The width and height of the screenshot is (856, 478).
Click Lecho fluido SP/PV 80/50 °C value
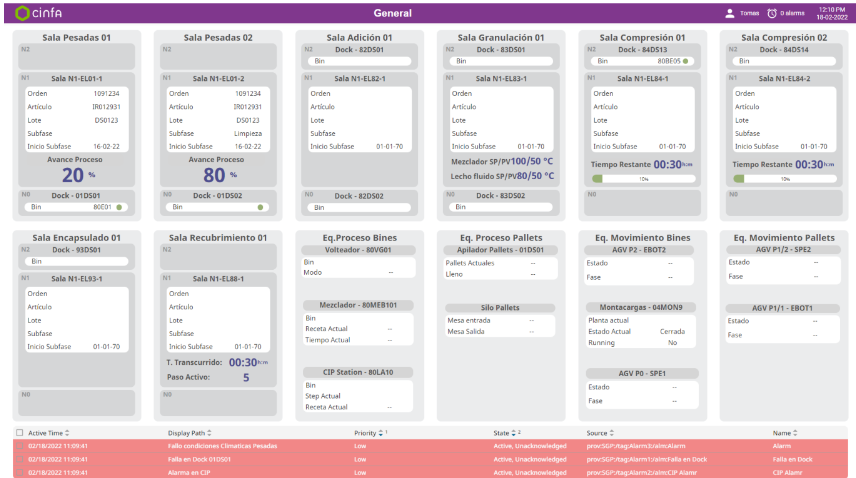click(536, 176)
